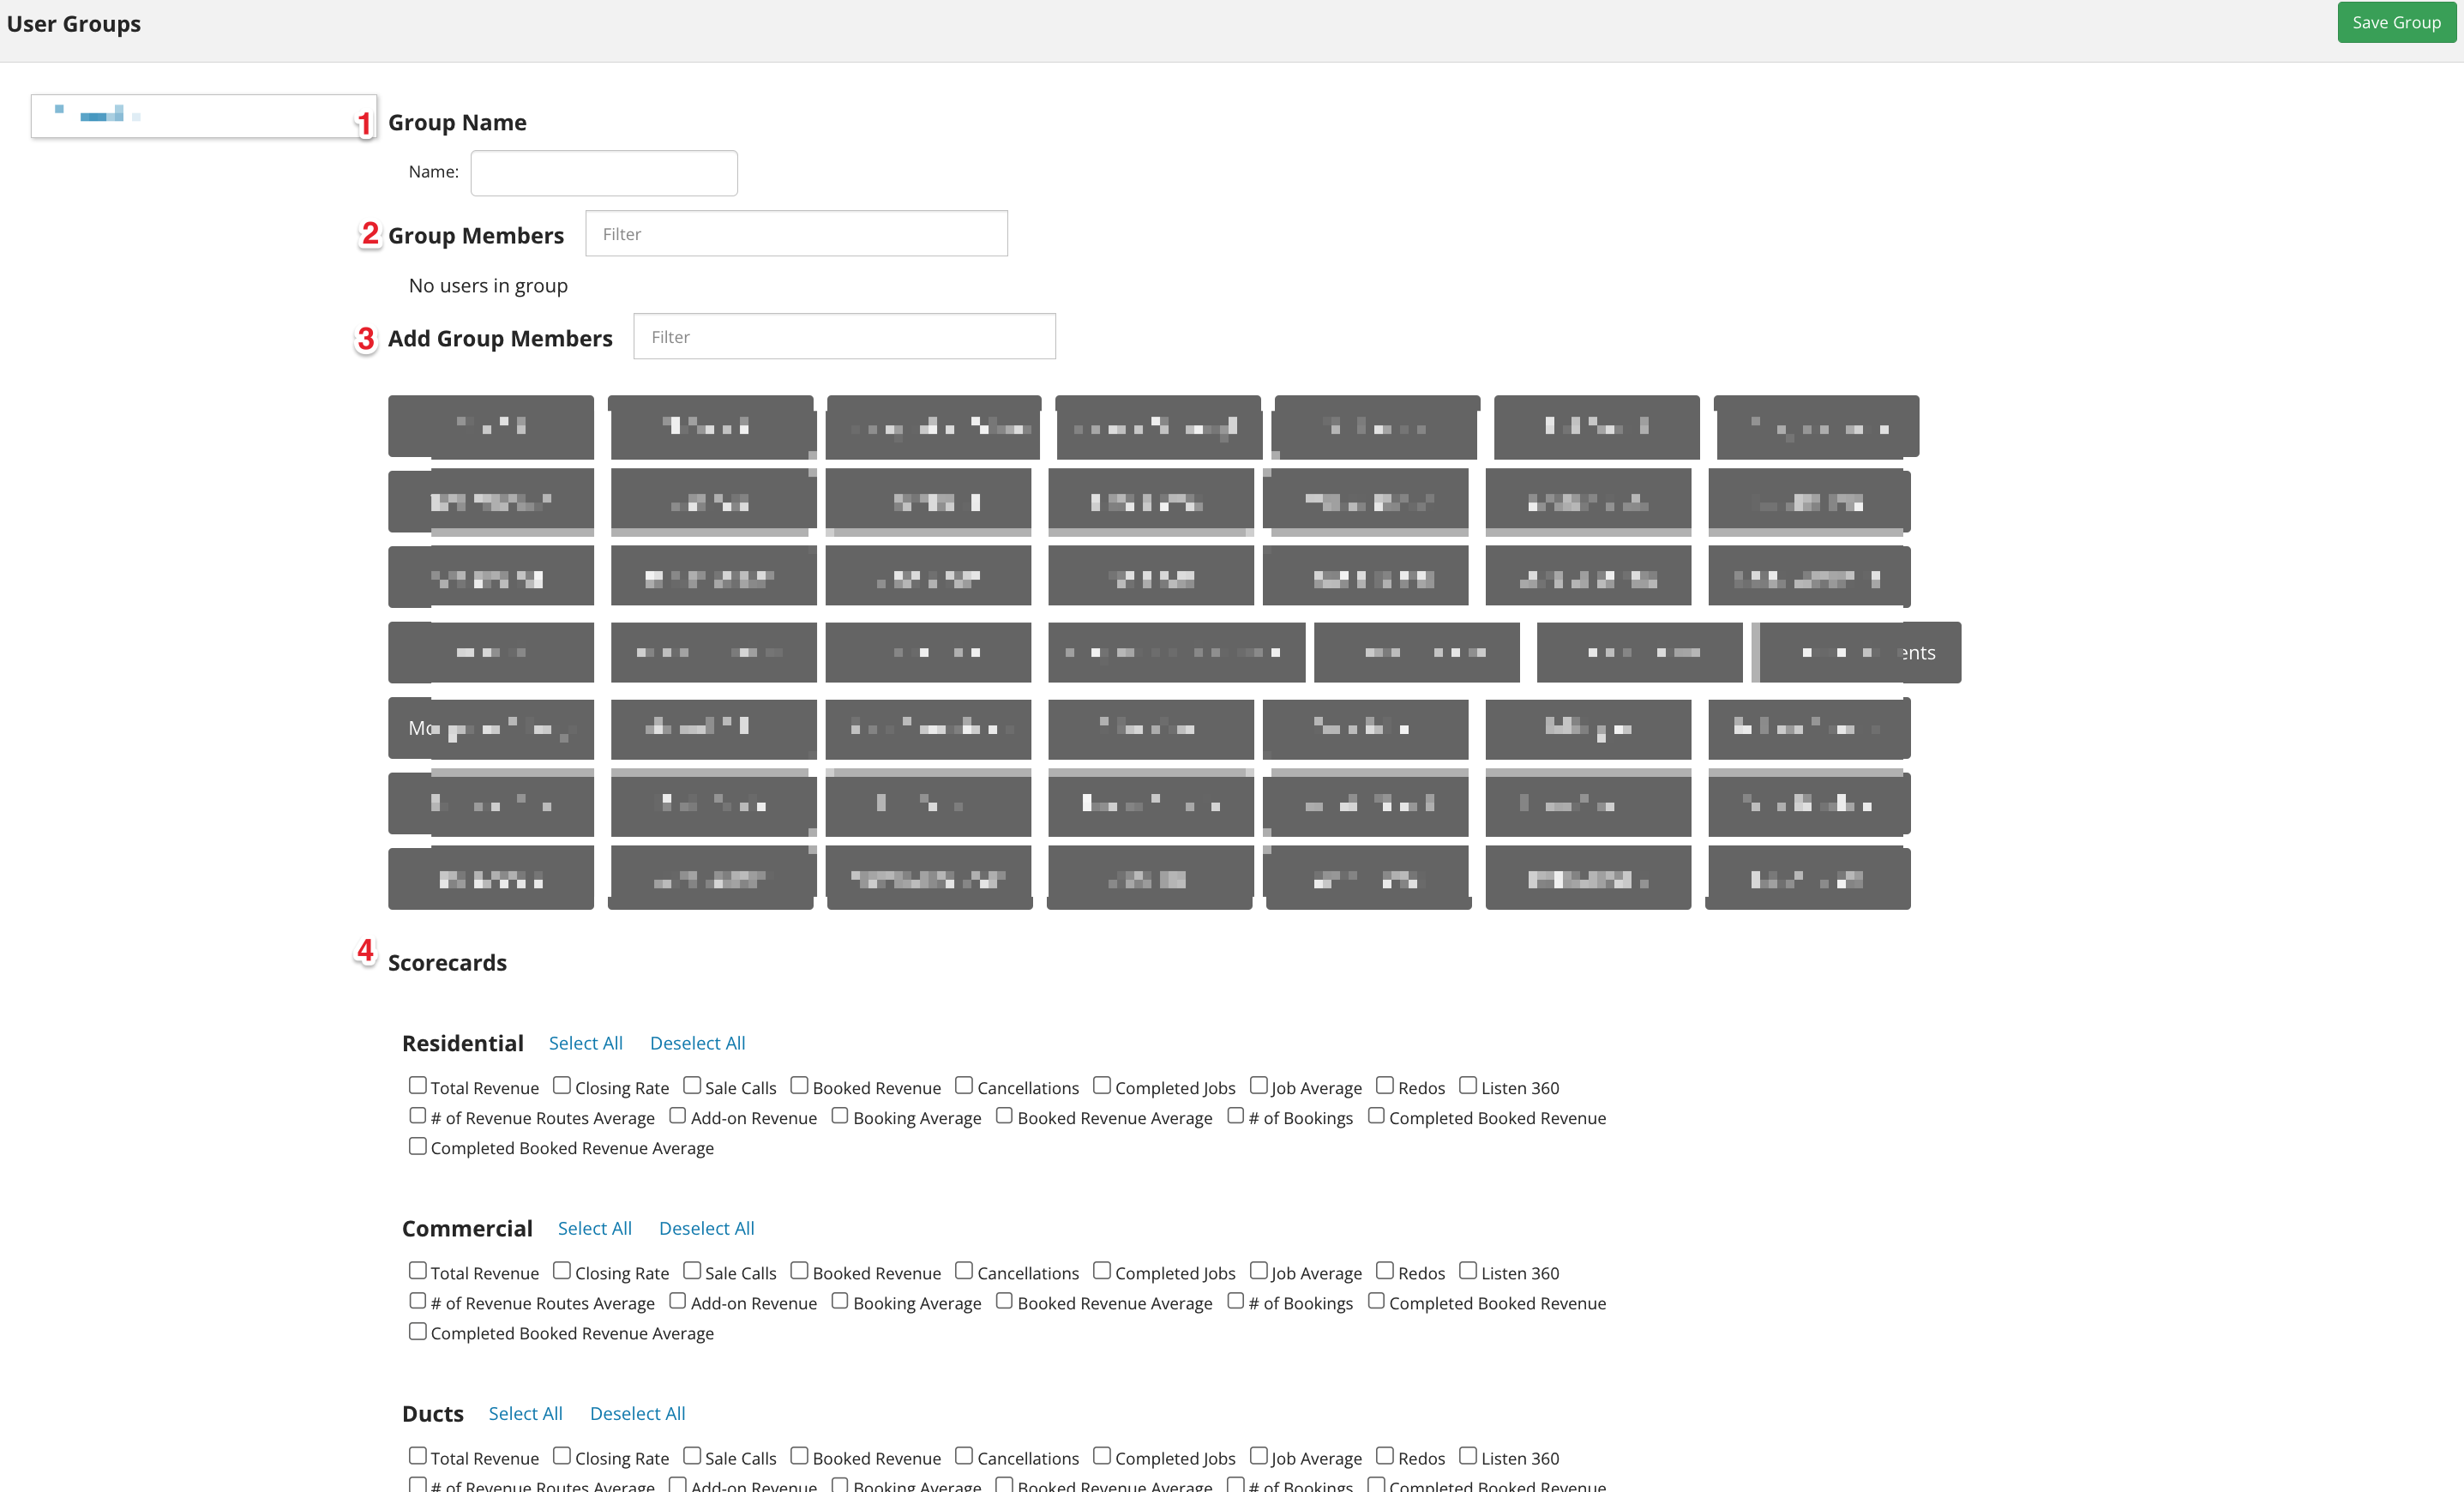Enable Commercial Completed Booked Revenue Average
The image size is (2464, 1492).
click(418, 1331)
